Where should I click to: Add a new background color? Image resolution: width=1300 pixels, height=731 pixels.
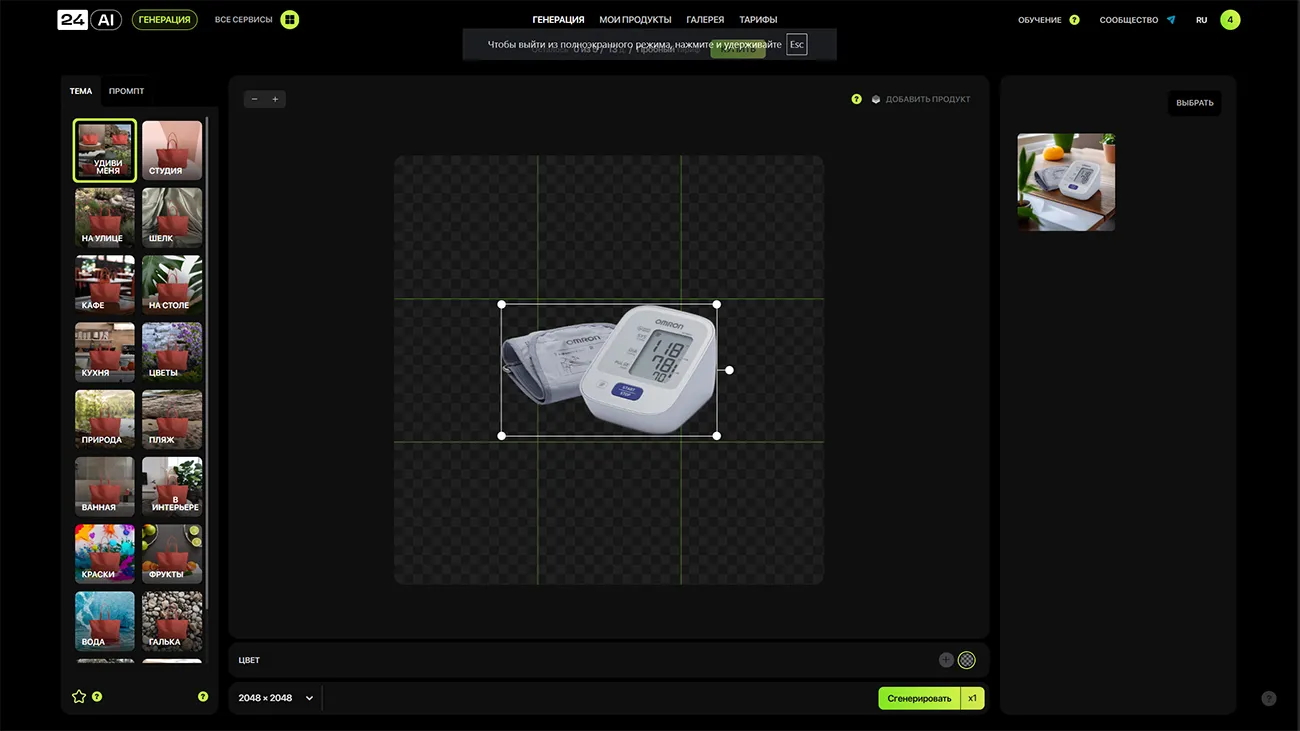pos(946,660)
